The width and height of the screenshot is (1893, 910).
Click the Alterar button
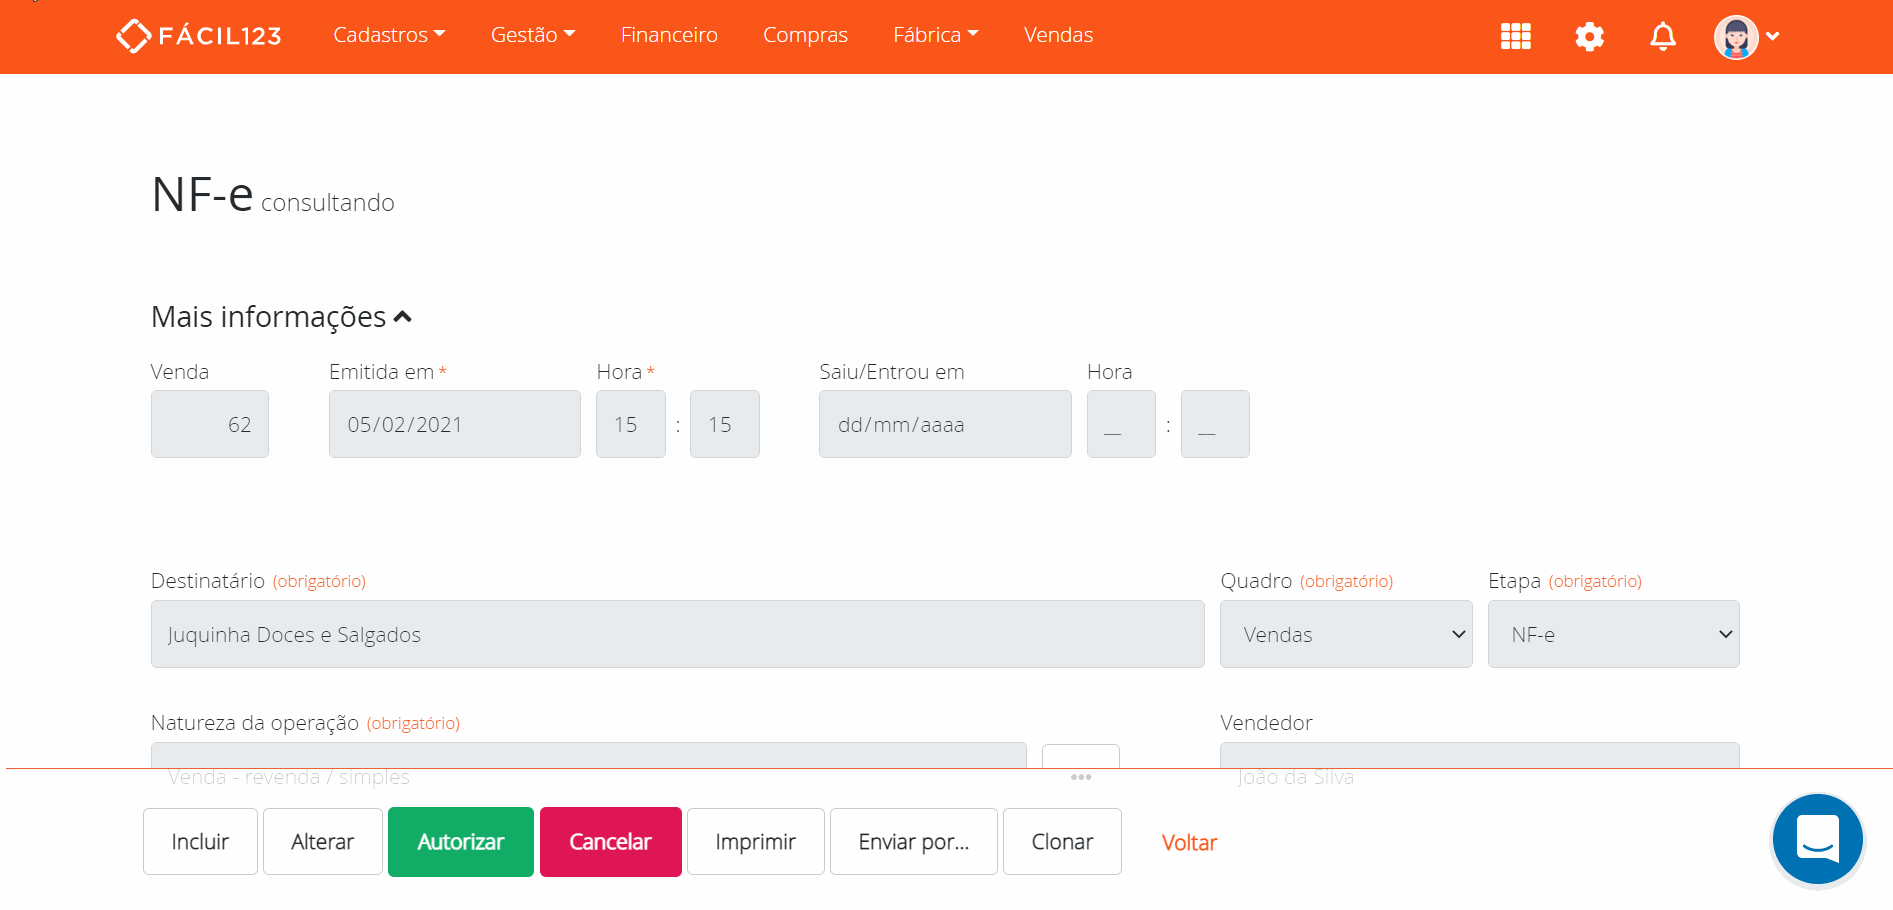[323, 842]
